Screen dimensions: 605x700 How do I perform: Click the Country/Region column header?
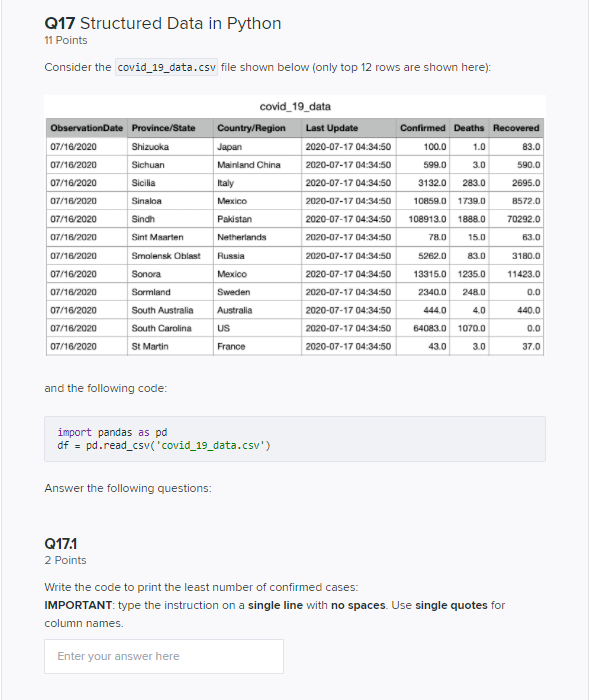point(257,128)
